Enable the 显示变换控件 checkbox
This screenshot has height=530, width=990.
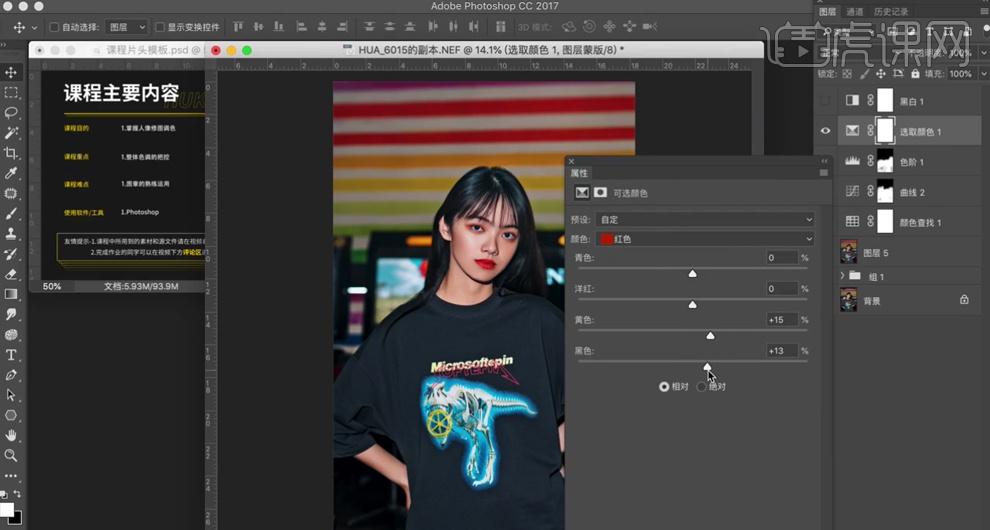coord(160,27)
